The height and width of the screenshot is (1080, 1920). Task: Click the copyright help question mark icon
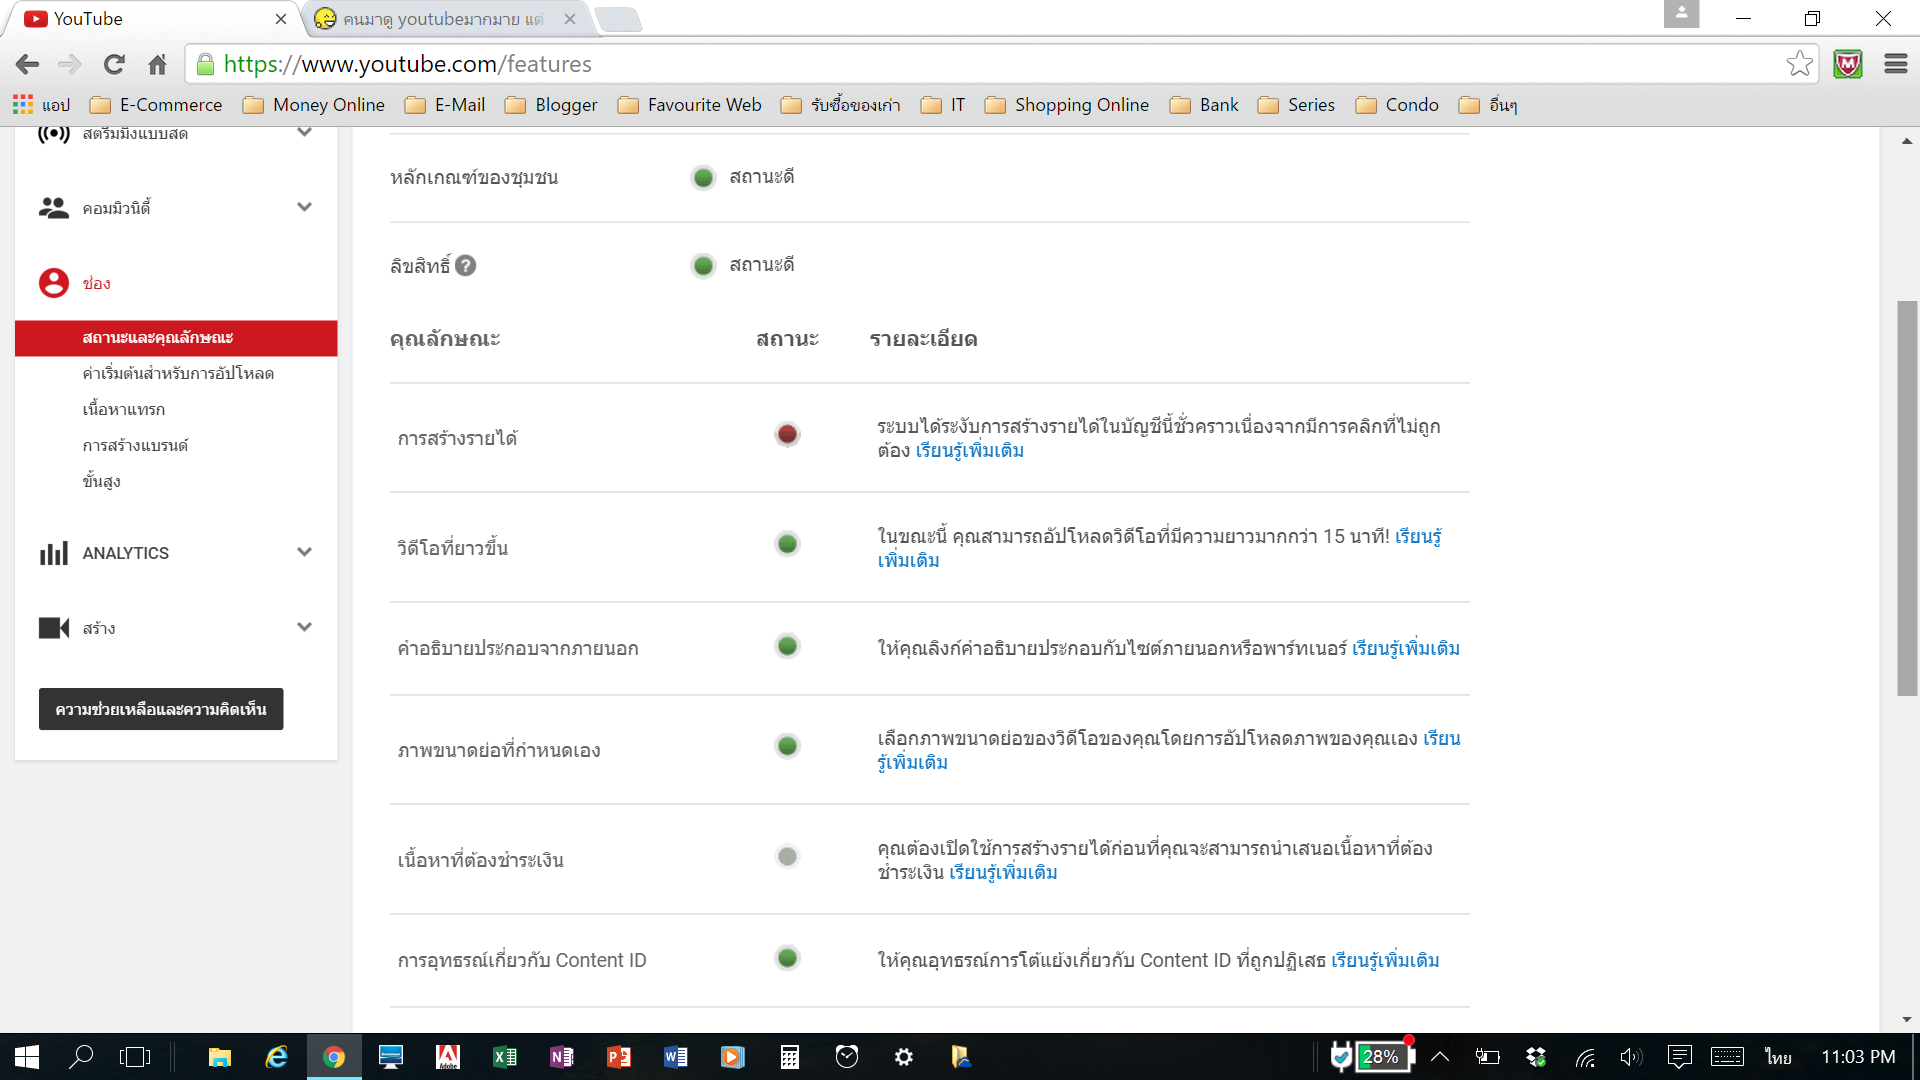pyautogui.click(x=465, y=266)
